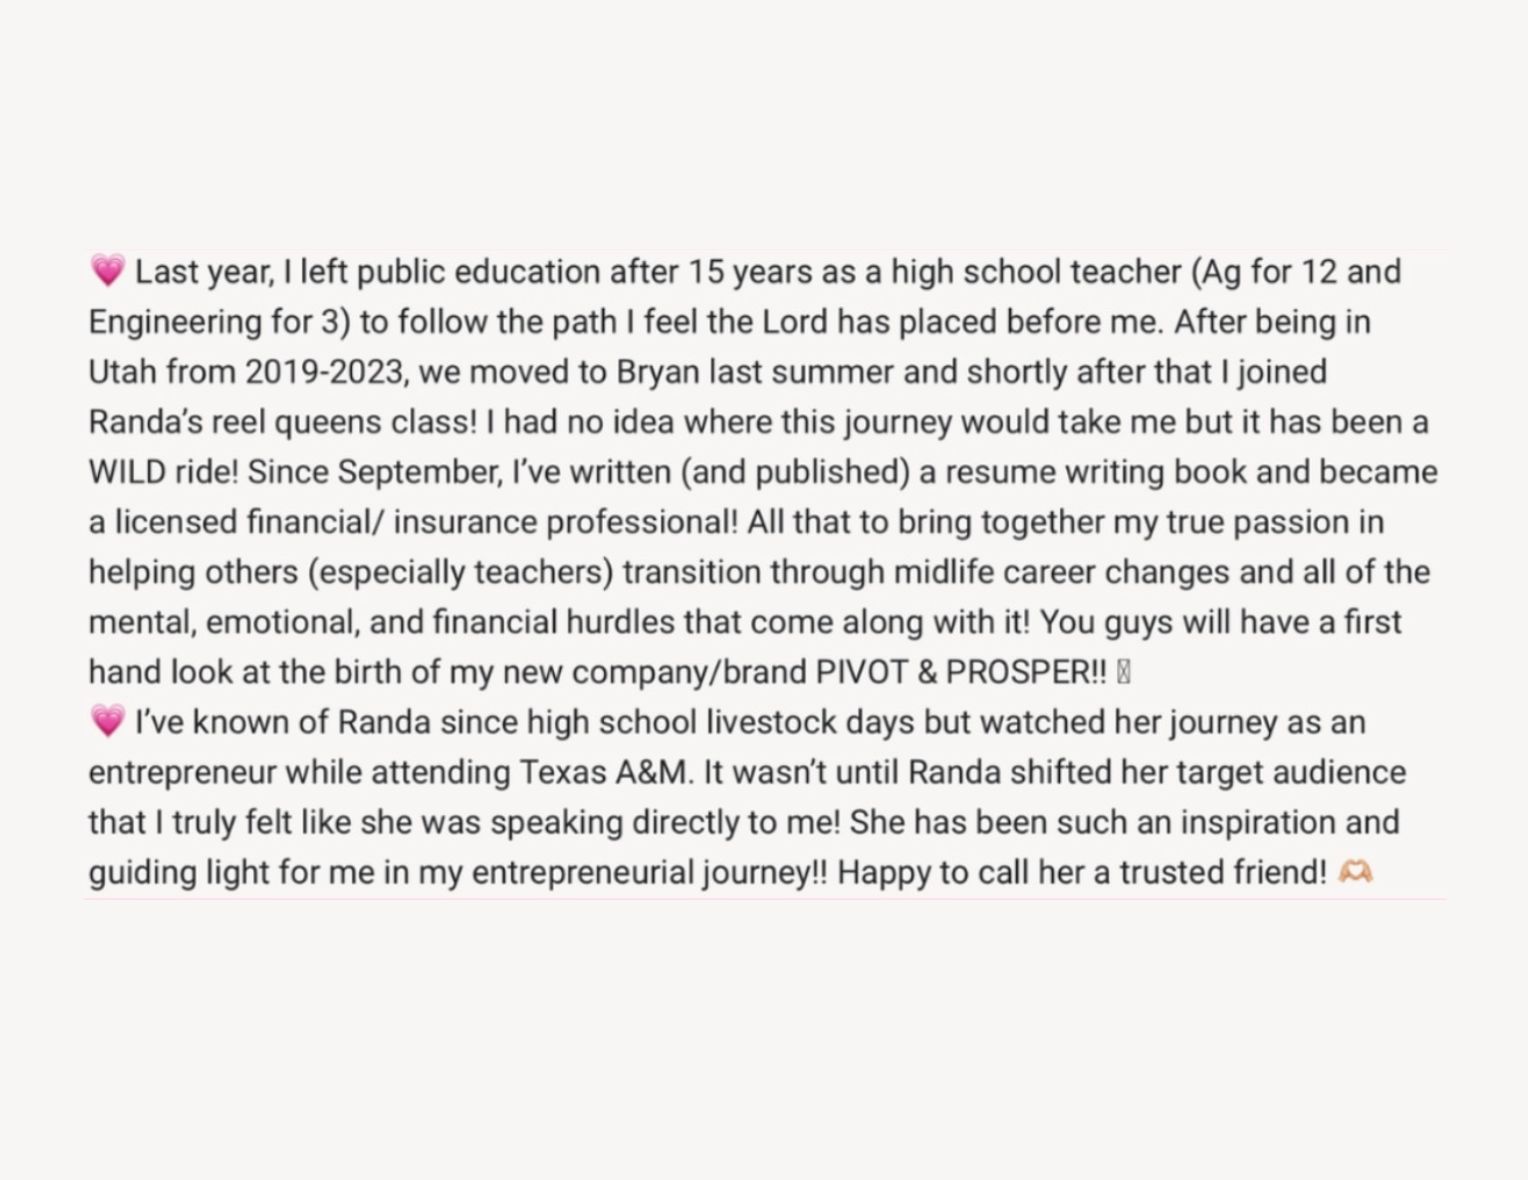Image resolution: width=1528 pixels, height=1180 pixels.
Task: Click the word "Utah" starting the third line
Action: (x=122, y=372)
